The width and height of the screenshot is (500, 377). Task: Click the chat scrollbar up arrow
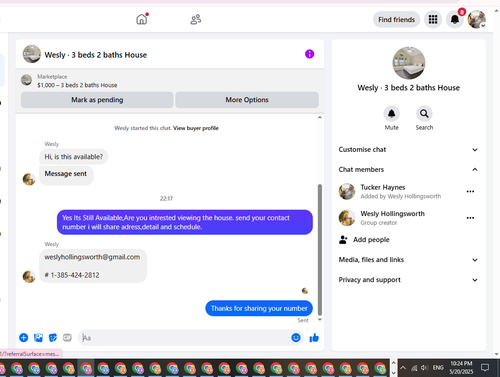tap(320, 117)
